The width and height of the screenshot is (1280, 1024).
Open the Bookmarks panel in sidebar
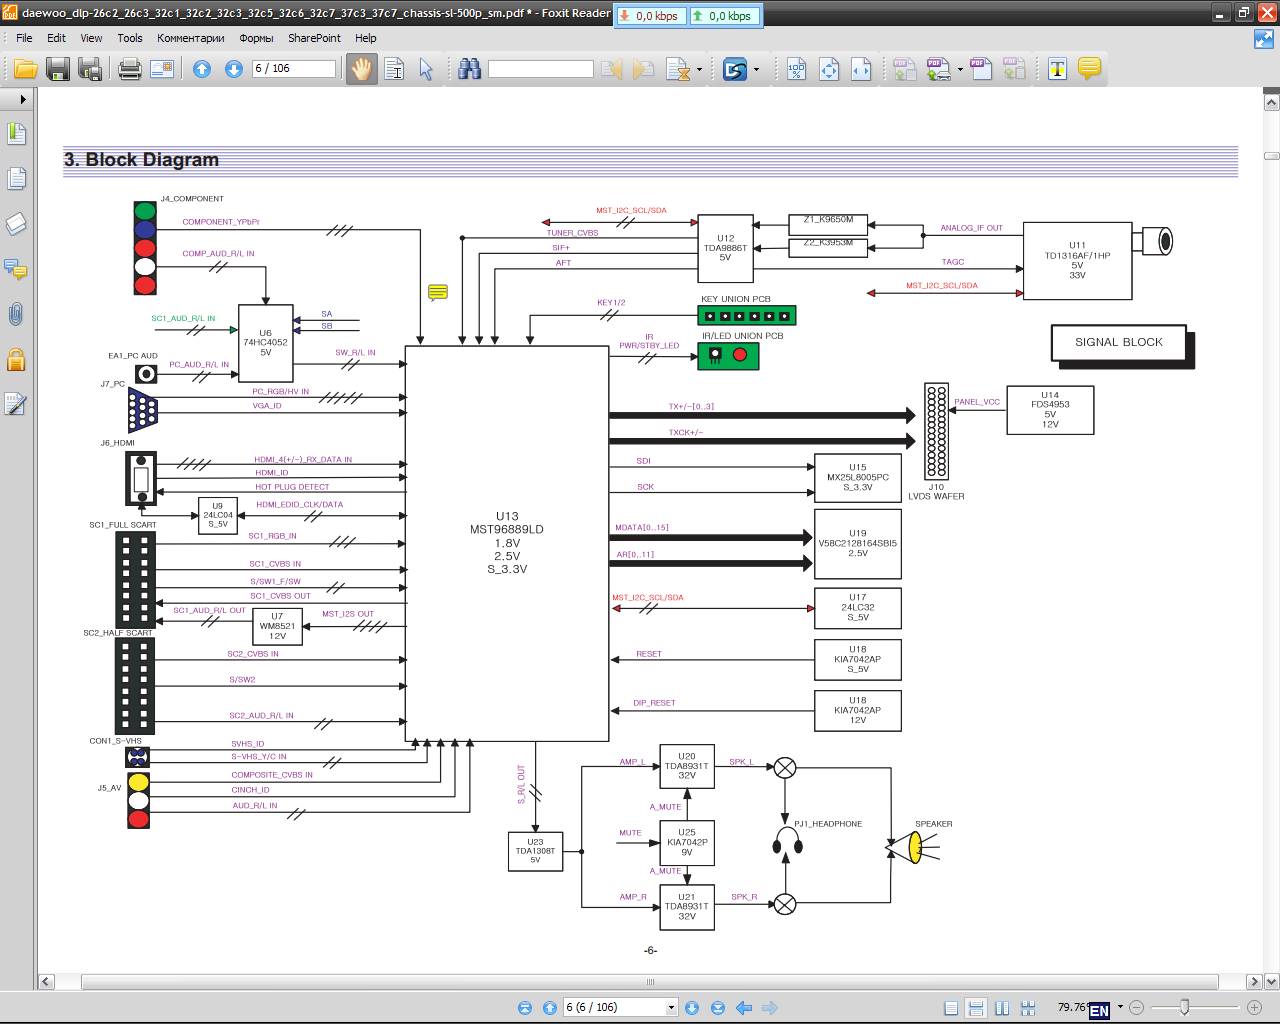16,133
